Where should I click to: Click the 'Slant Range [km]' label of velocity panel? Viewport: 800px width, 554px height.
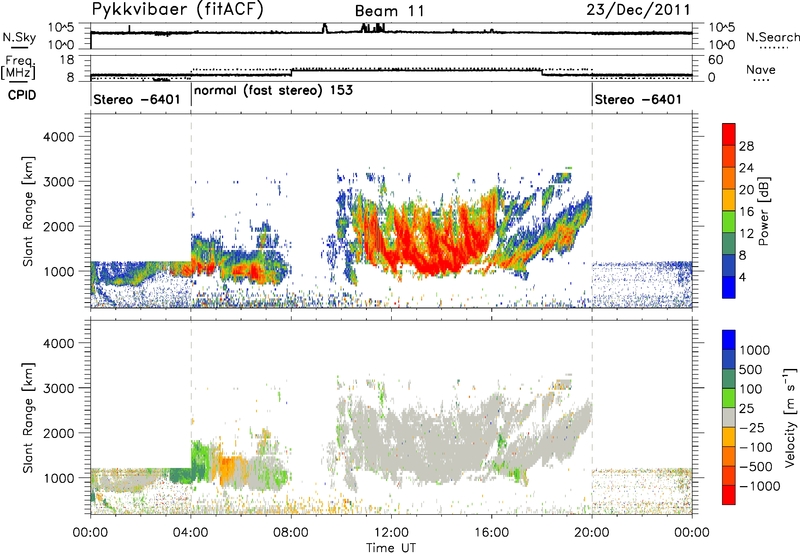(x=28, y=418)
